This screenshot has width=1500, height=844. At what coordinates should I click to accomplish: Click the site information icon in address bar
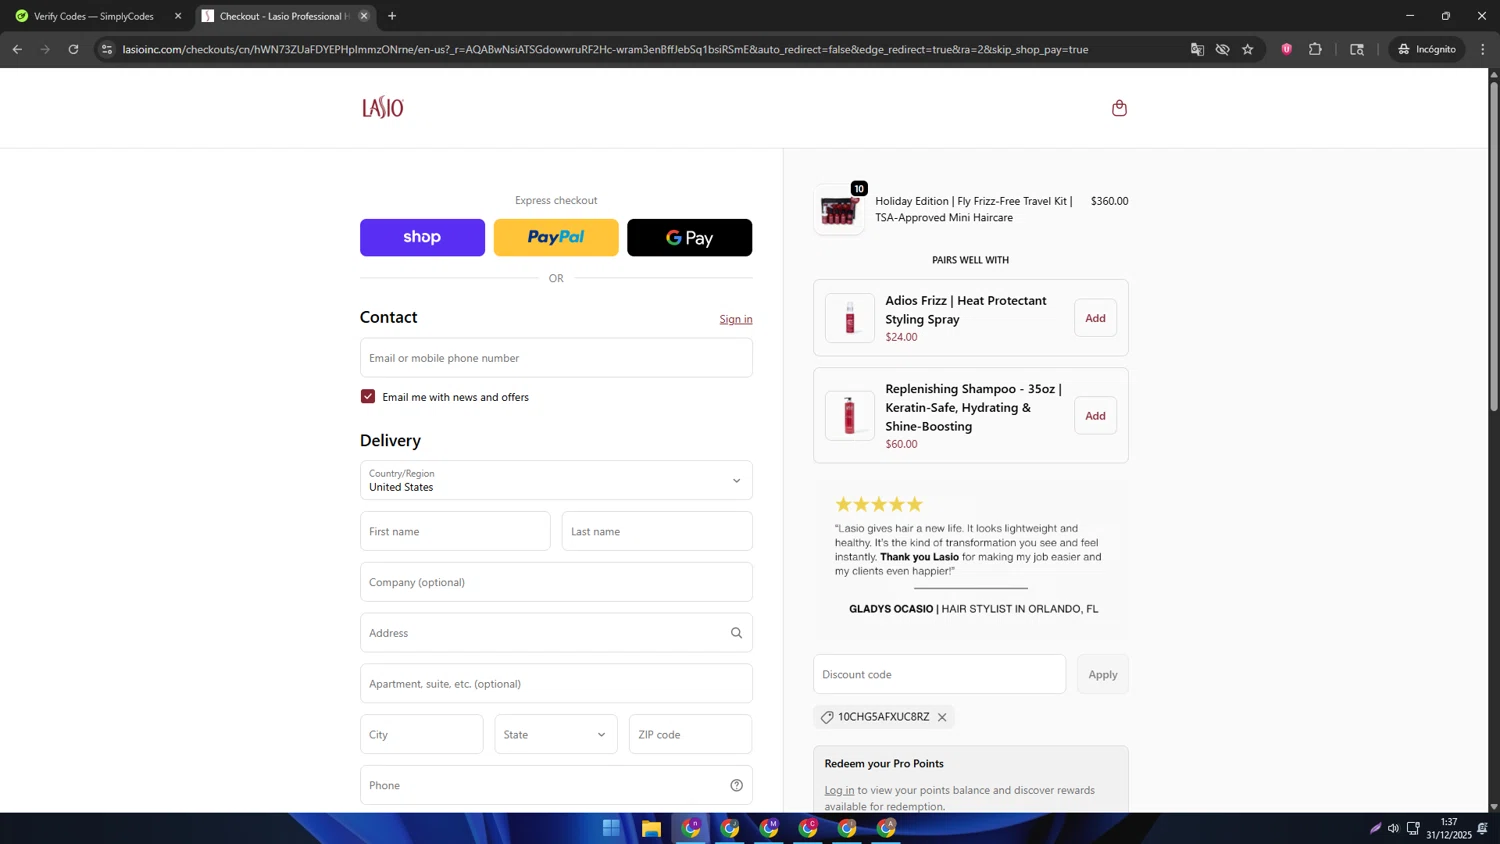pyautogui.click(x=107, y=49)
